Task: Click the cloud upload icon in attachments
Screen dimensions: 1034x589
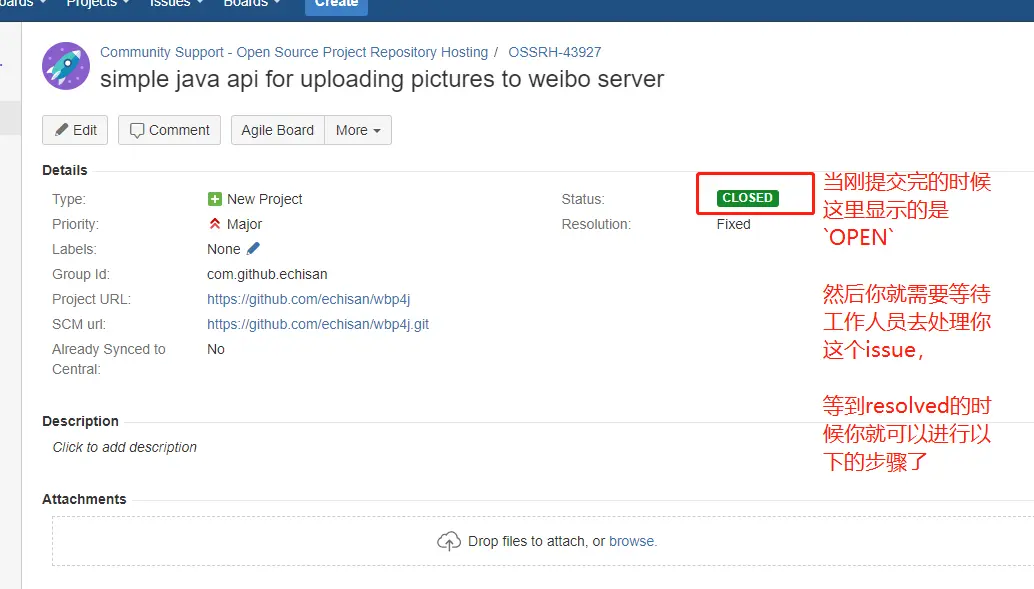Action: pos(449,541)
